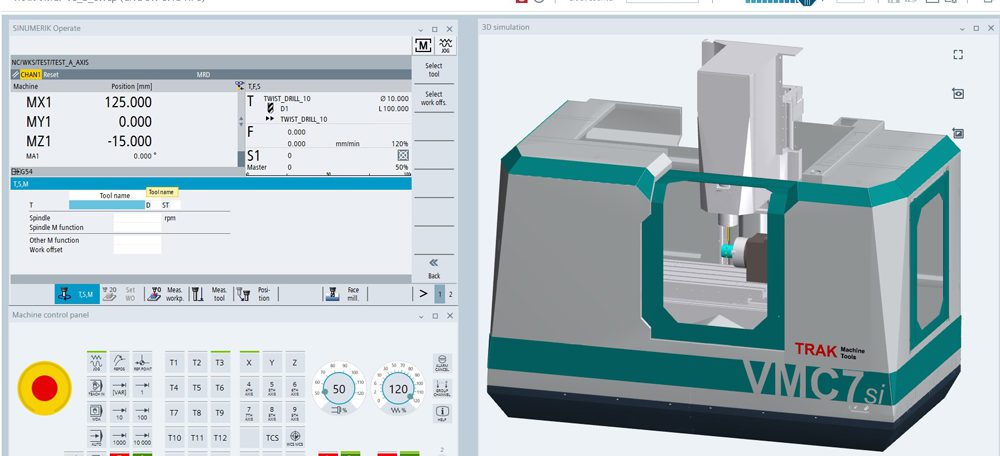This screenshot has width=1000, height=456.
Task: Click the T tool name input field
Action: pos(107,205)
